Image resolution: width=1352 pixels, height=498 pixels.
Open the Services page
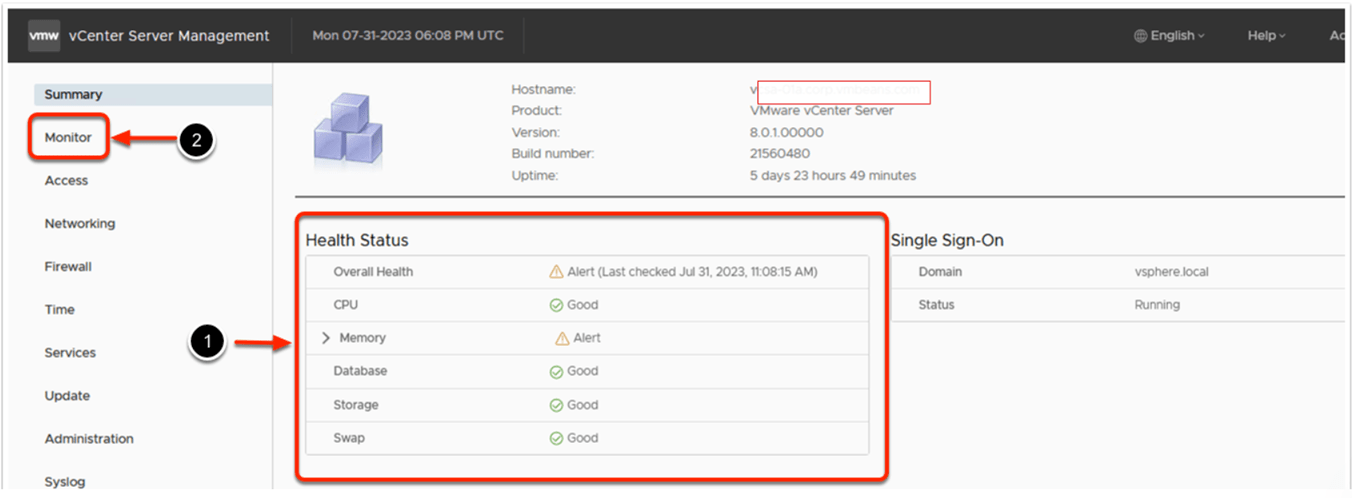pyautogui.click(x=70, y=353)
